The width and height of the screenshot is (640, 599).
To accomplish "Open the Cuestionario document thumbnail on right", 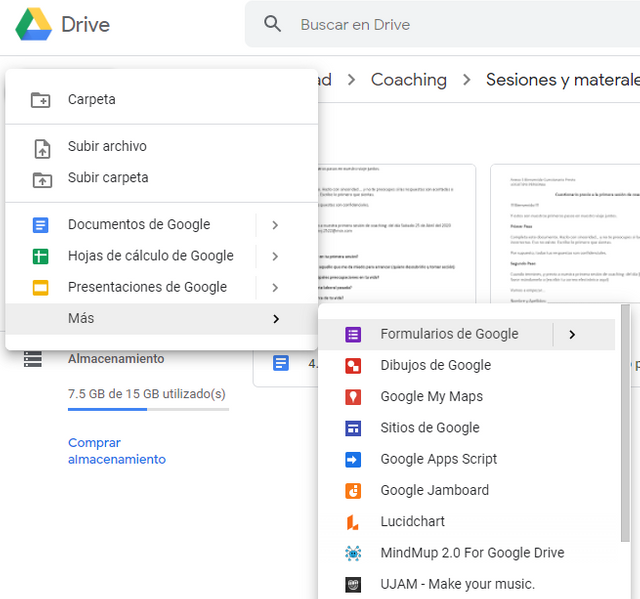I will coord(565,233).
